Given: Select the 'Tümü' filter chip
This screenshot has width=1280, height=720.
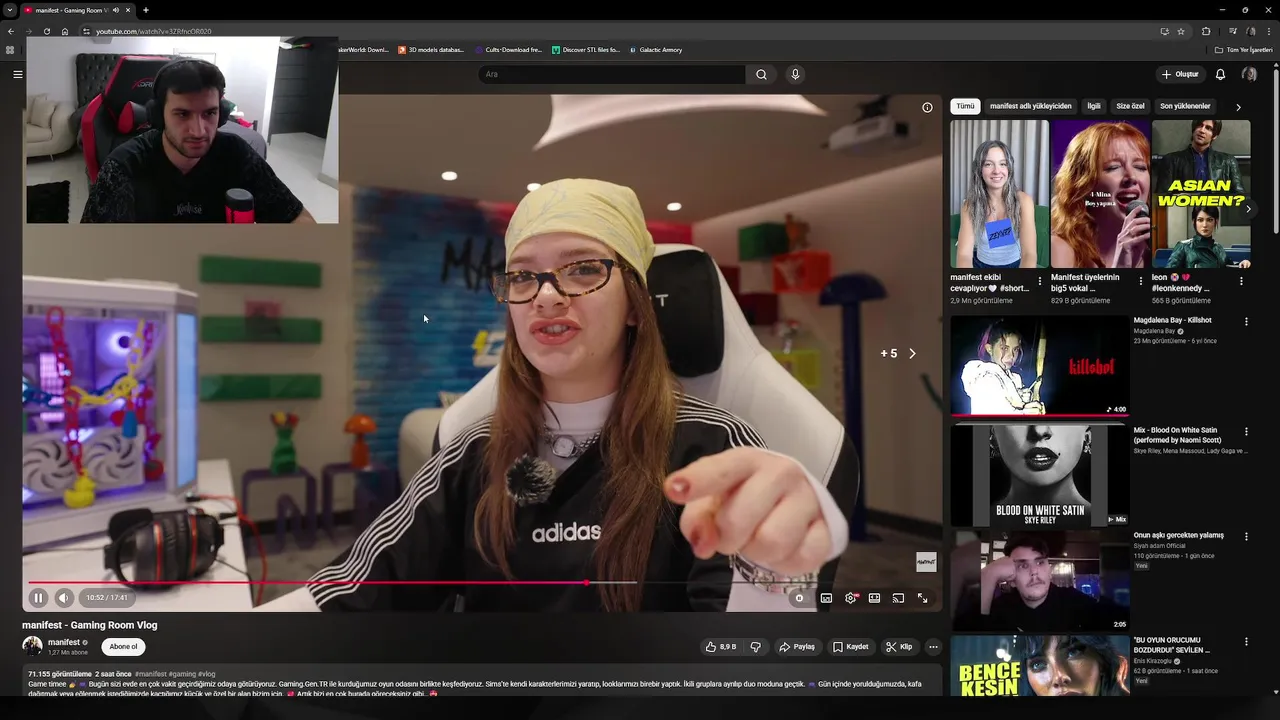Looking at the screenshot, I should (x=965, y=106).
